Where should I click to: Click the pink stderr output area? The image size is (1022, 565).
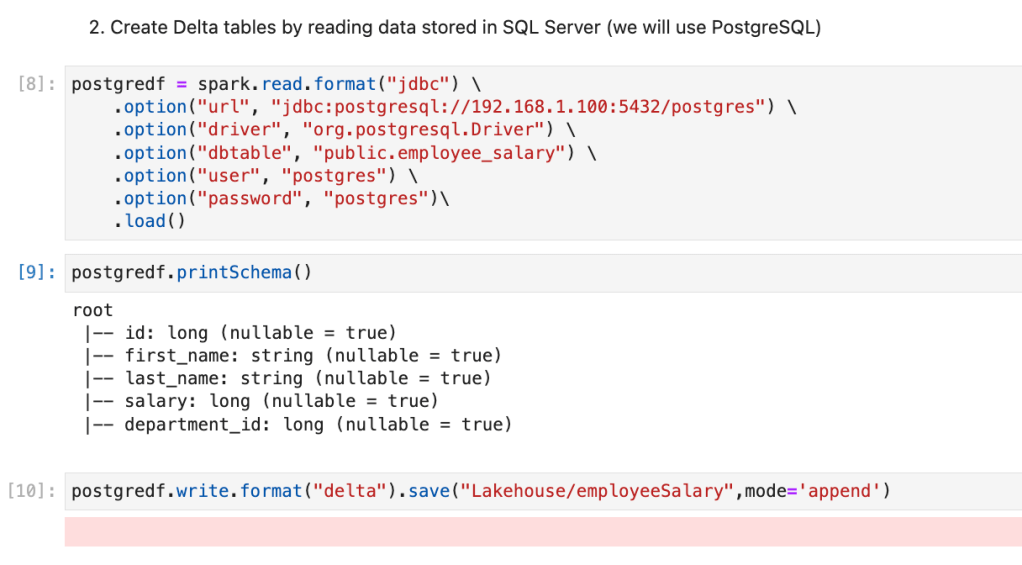click(543, 531)
